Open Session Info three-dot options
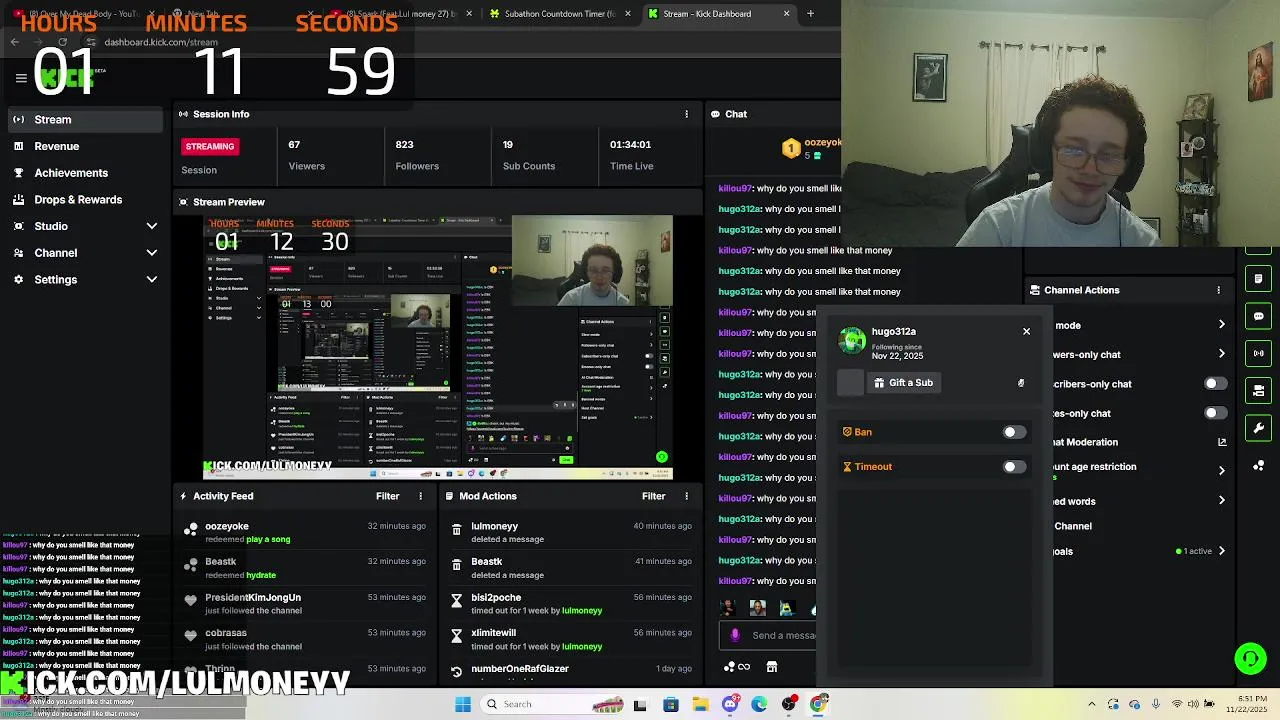Viewport: 1280px width, 720px height. pos(686,114)
